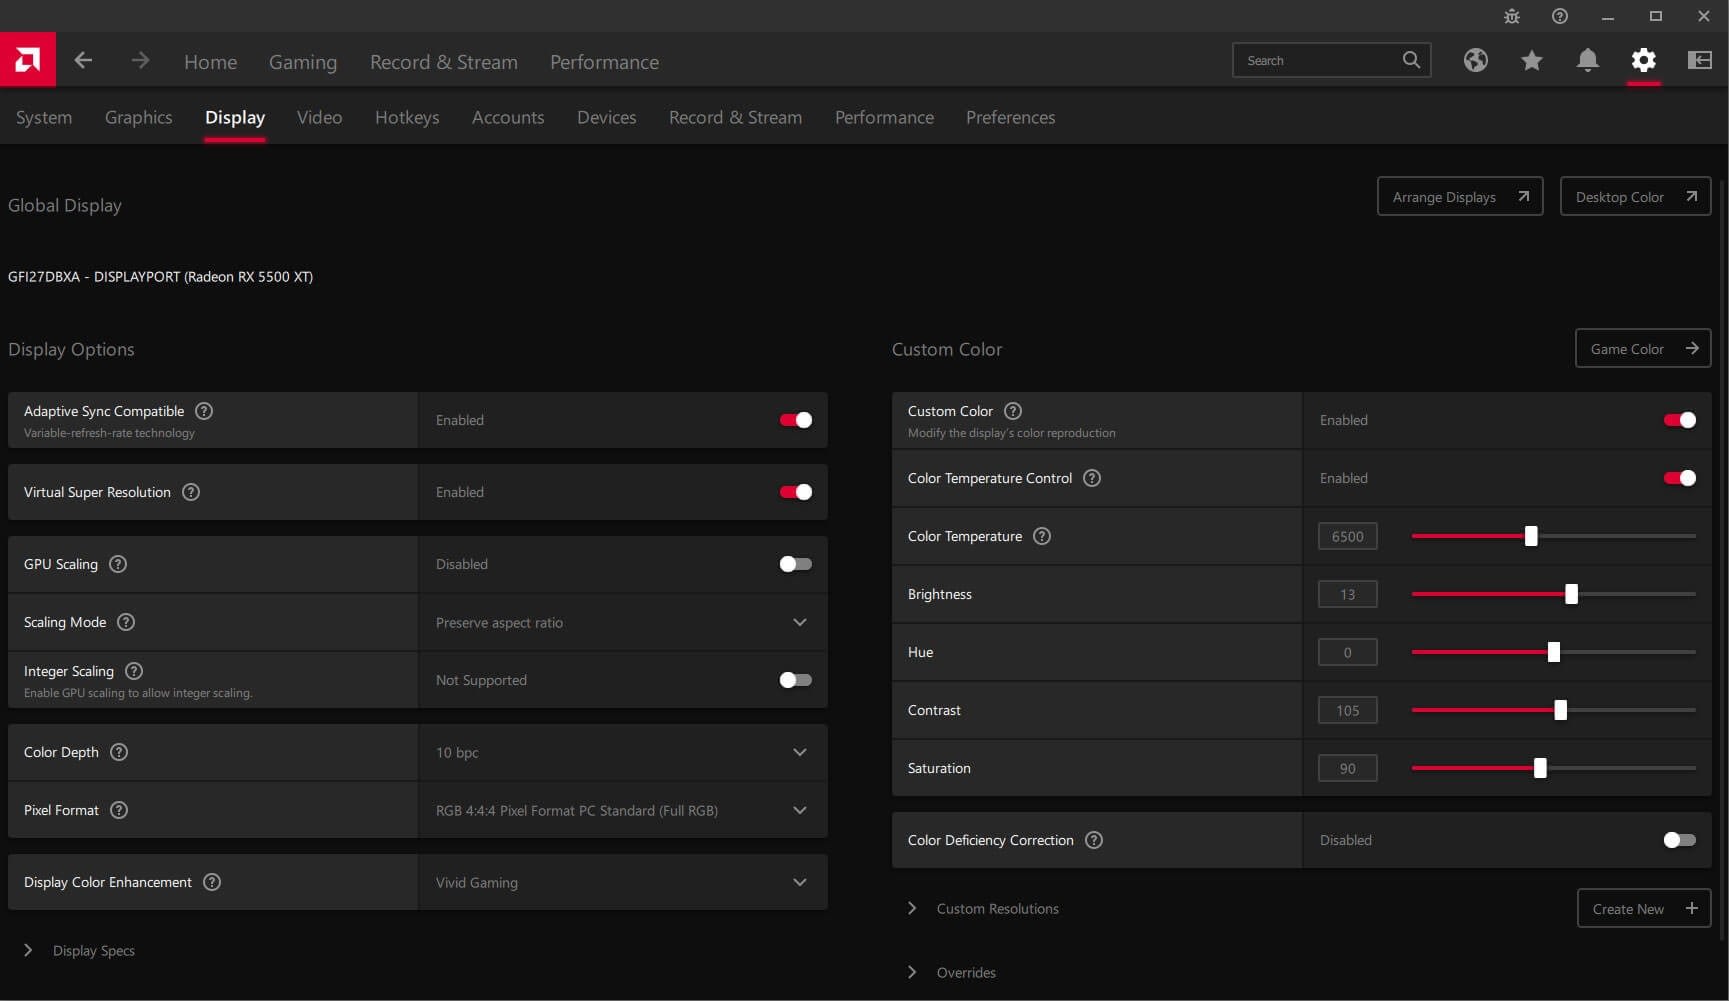
Task: Click the bug report icon
Action: [x=1512, y=16]
